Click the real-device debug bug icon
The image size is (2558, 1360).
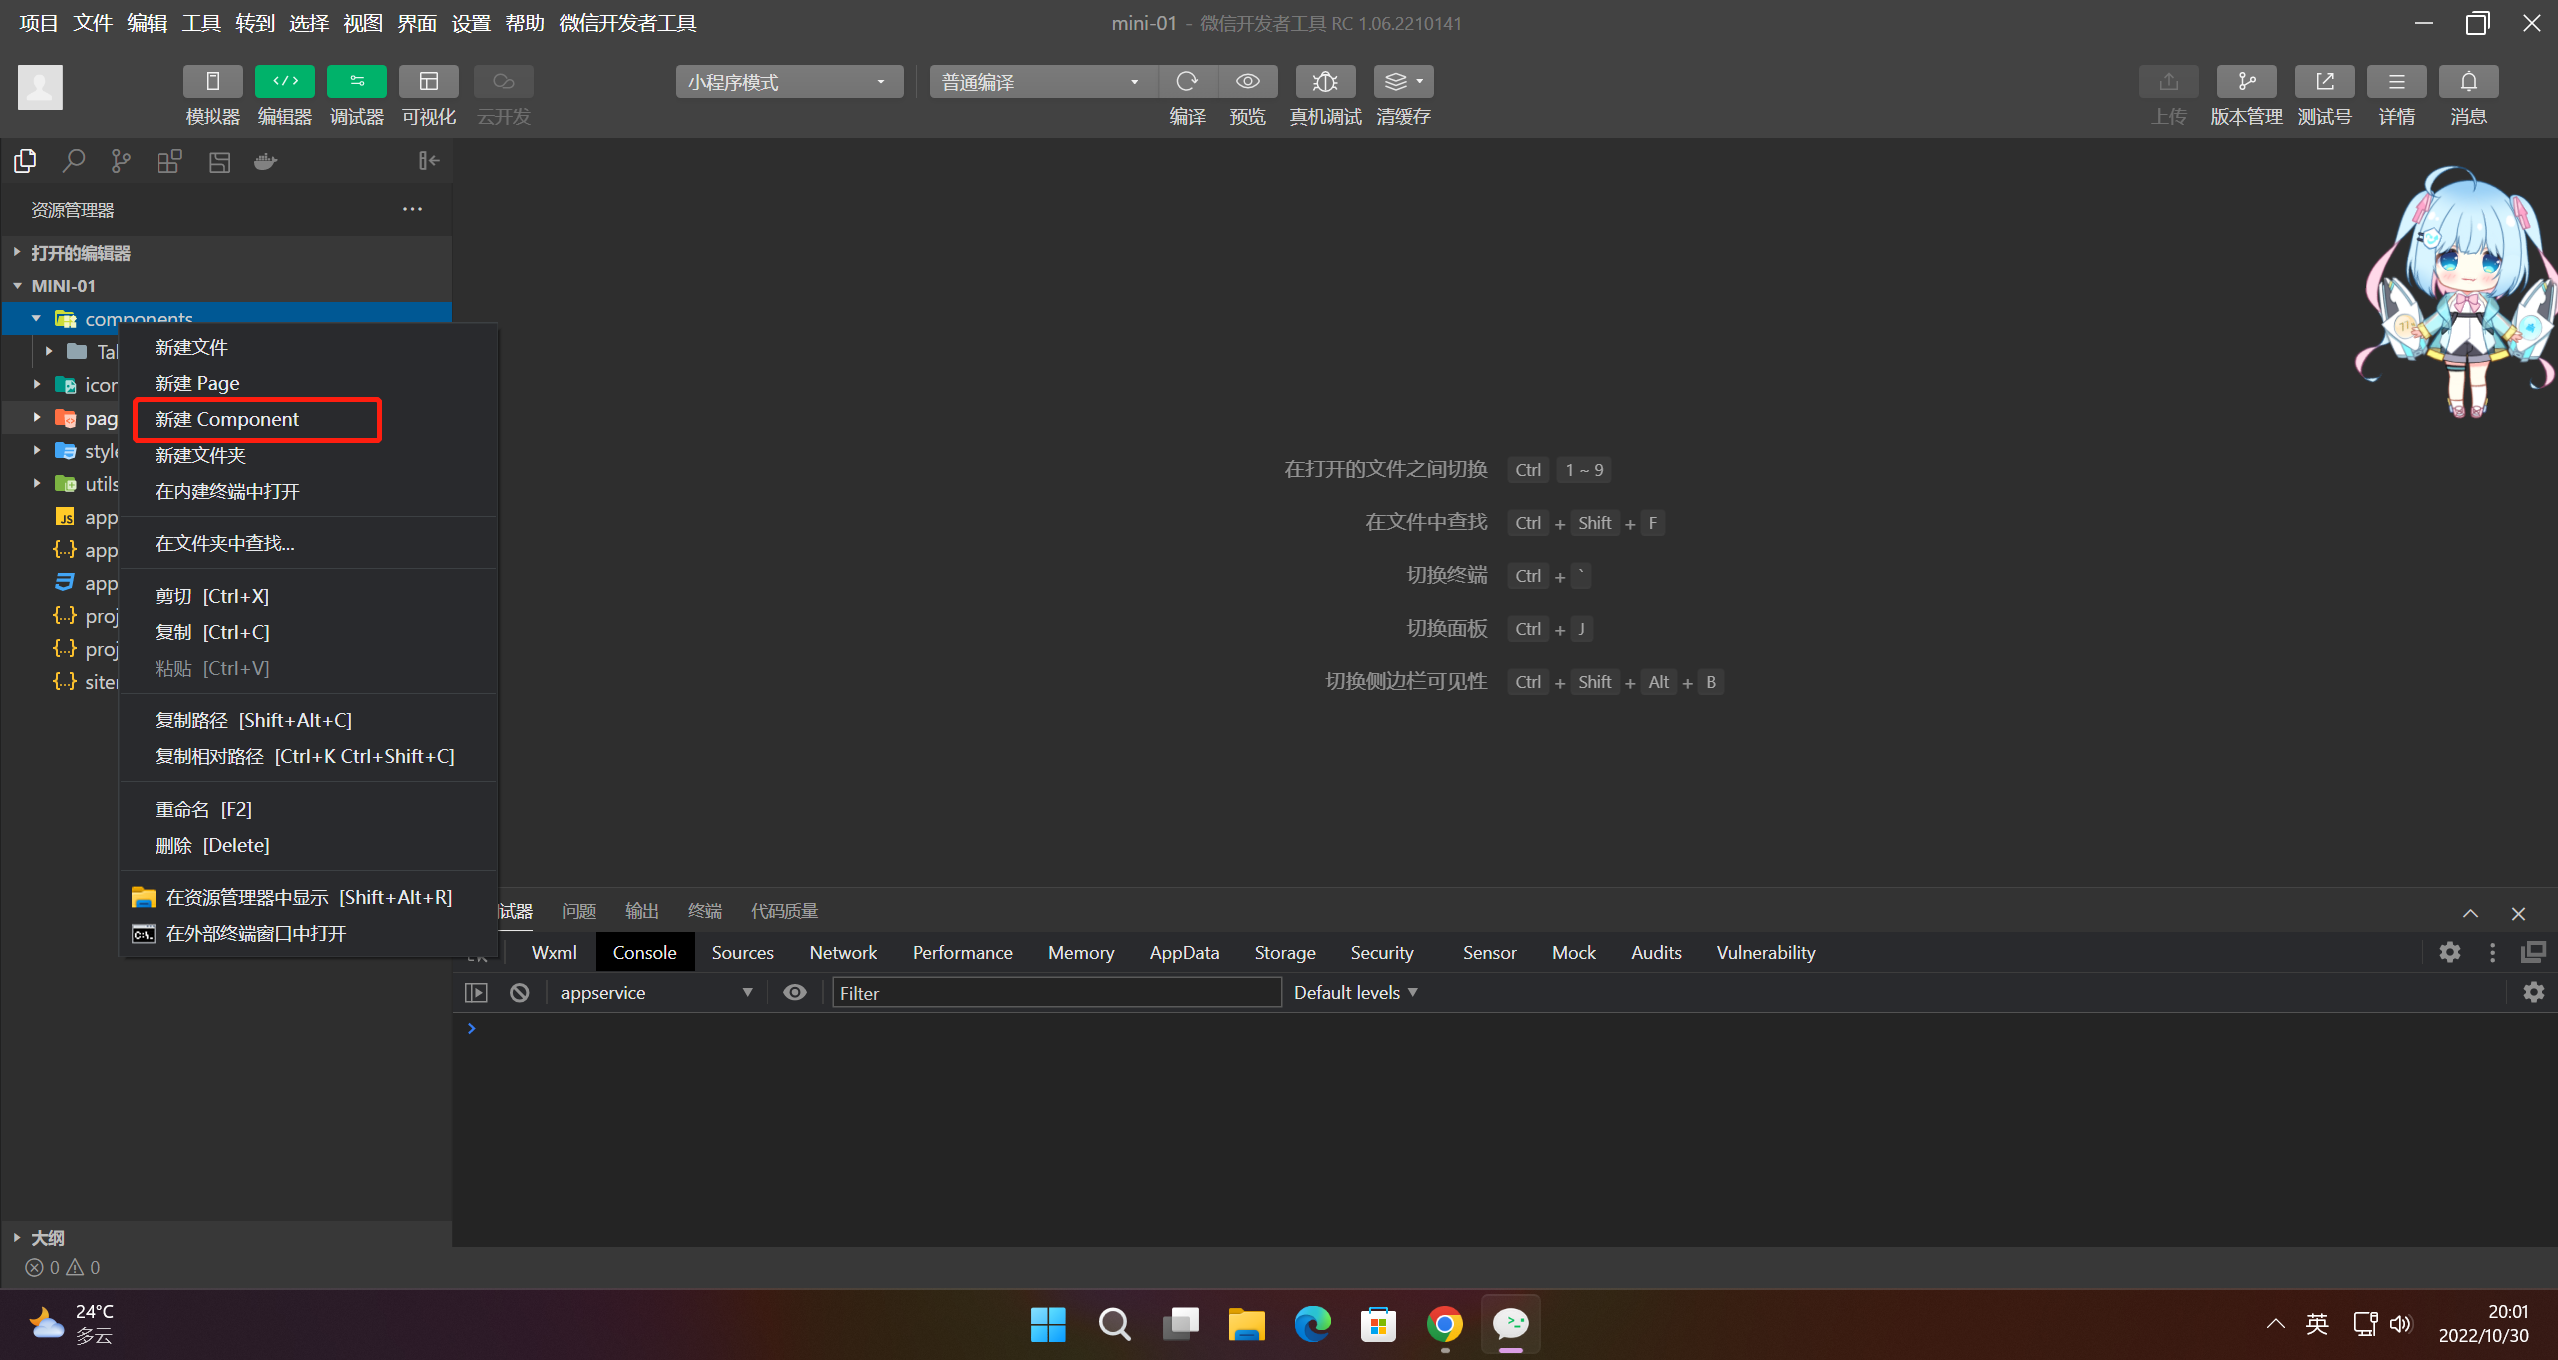1325,82
